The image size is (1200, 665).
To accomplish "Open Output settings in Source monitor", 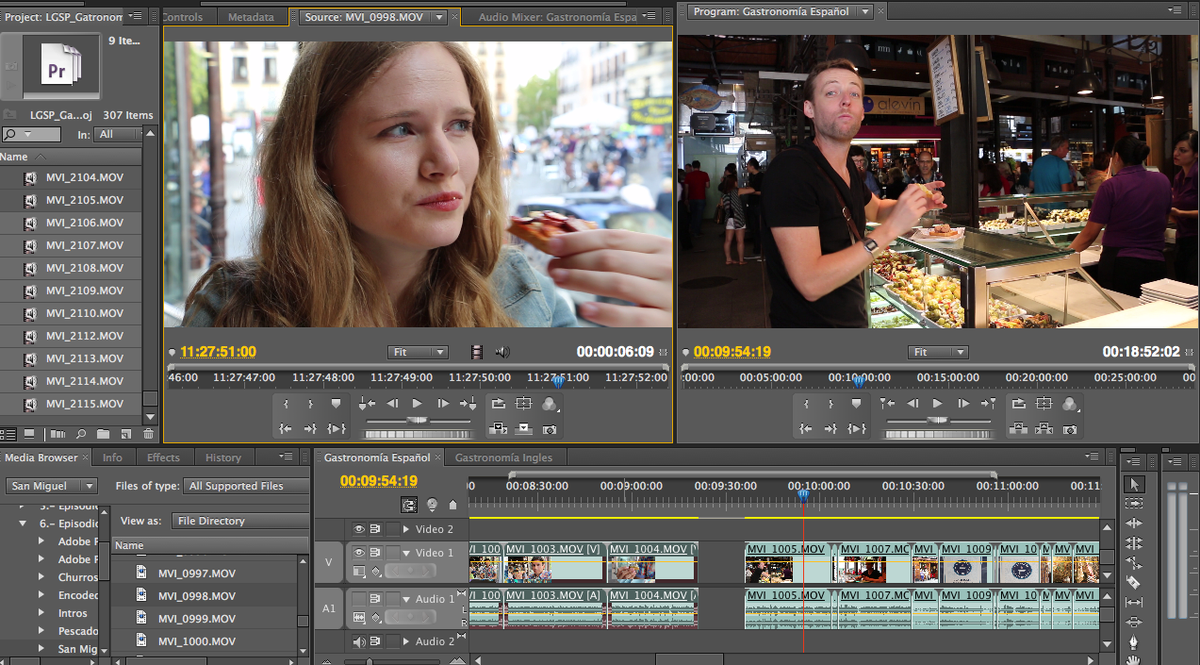I will pyautogui.click(x=548, y=404).
